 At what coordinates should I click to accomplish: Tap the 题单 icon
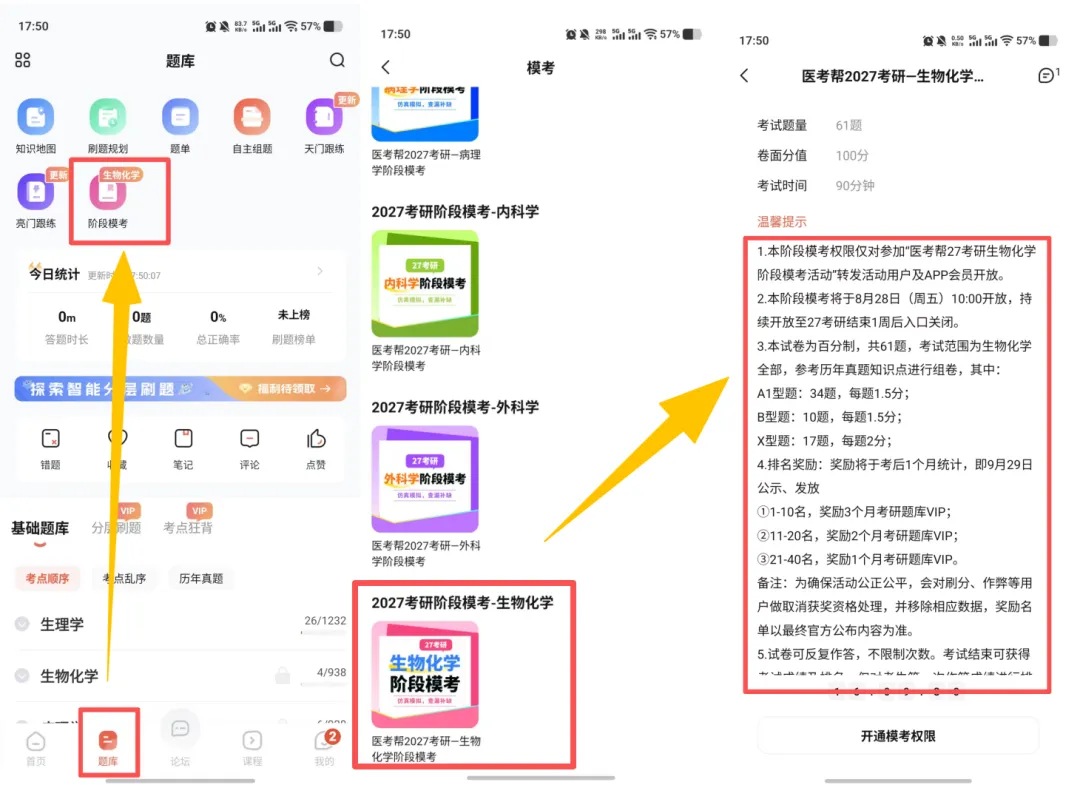pyautogui.click(x=180, y=117)
